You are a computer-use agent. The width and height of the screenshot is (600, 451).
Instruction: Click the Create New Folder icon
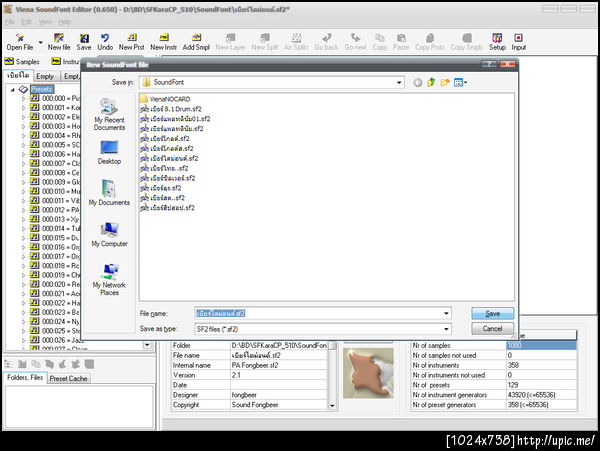click(x=445, y=82)
